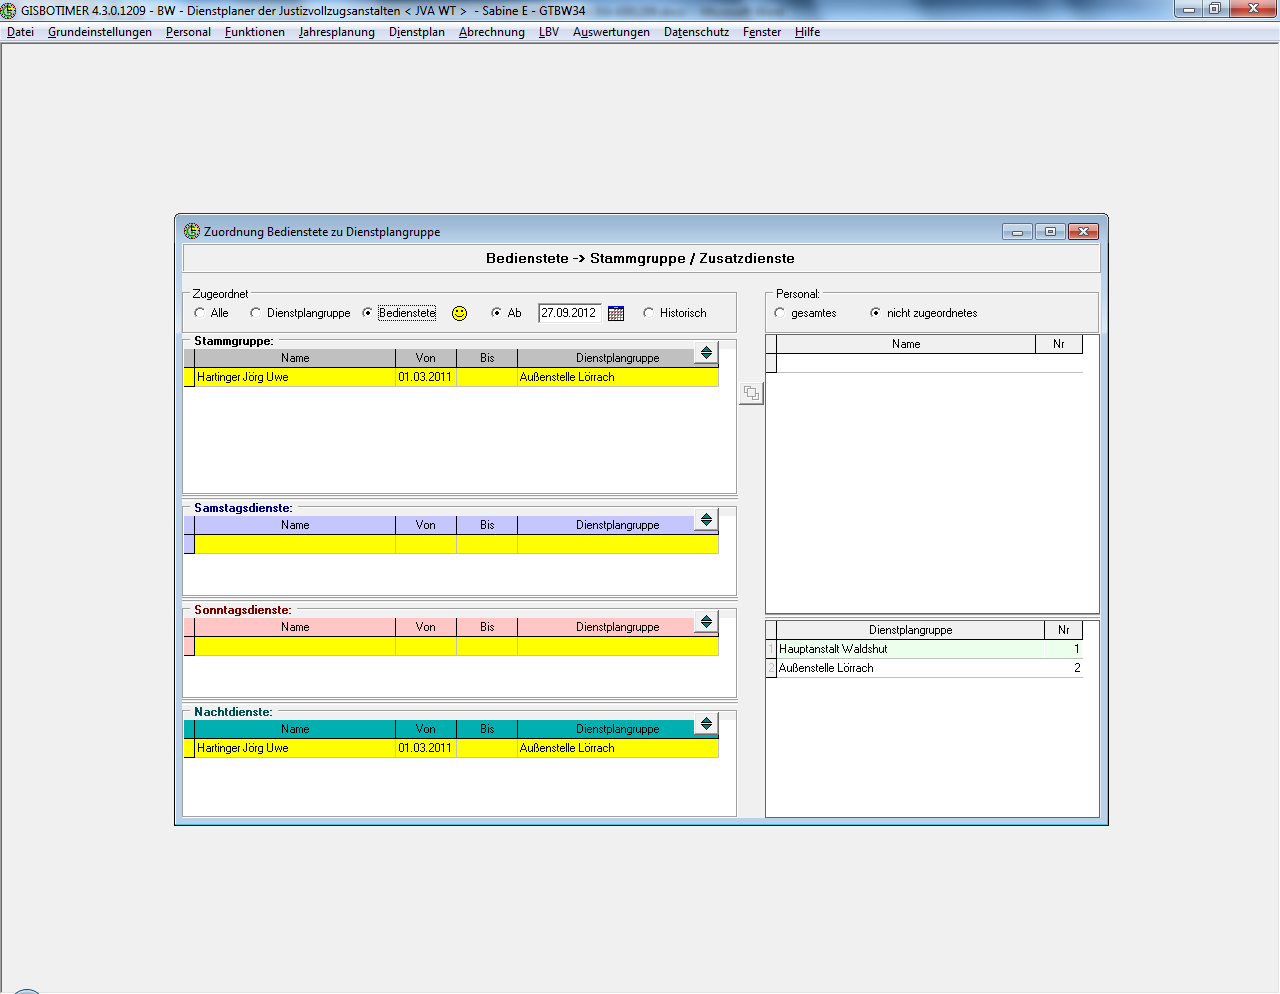Select the Dienstplangruppe radio button
Screen dimensions: 1280x994
[256, 313]
